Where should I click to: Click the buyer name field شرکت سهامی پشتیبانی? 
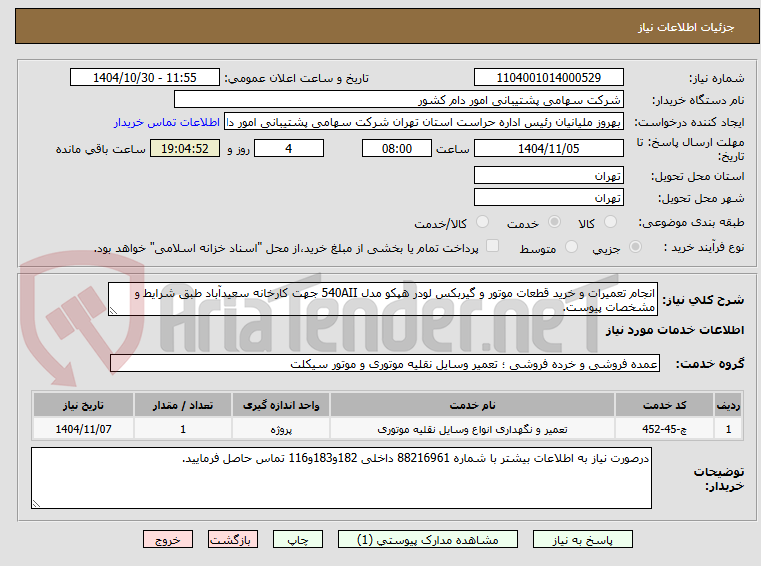398,100
